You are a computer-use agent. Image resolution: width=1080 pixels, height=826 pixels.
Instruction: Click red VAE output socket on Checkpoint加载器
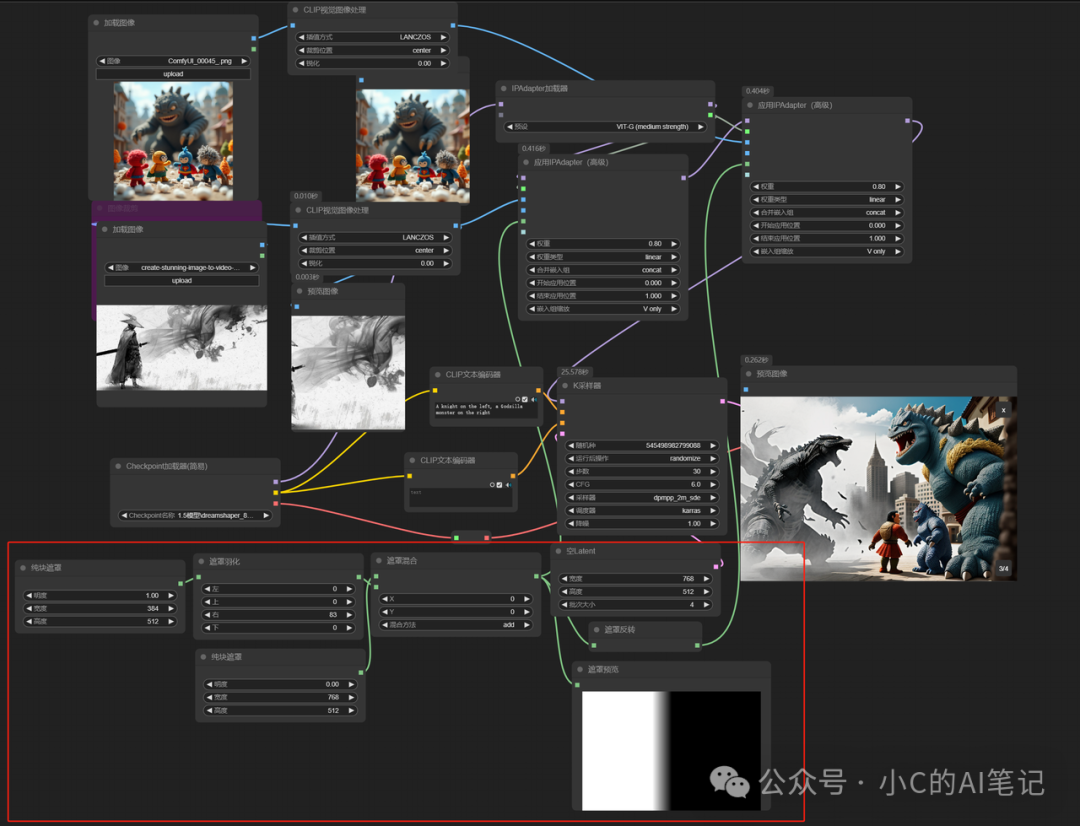coord(276,504)
